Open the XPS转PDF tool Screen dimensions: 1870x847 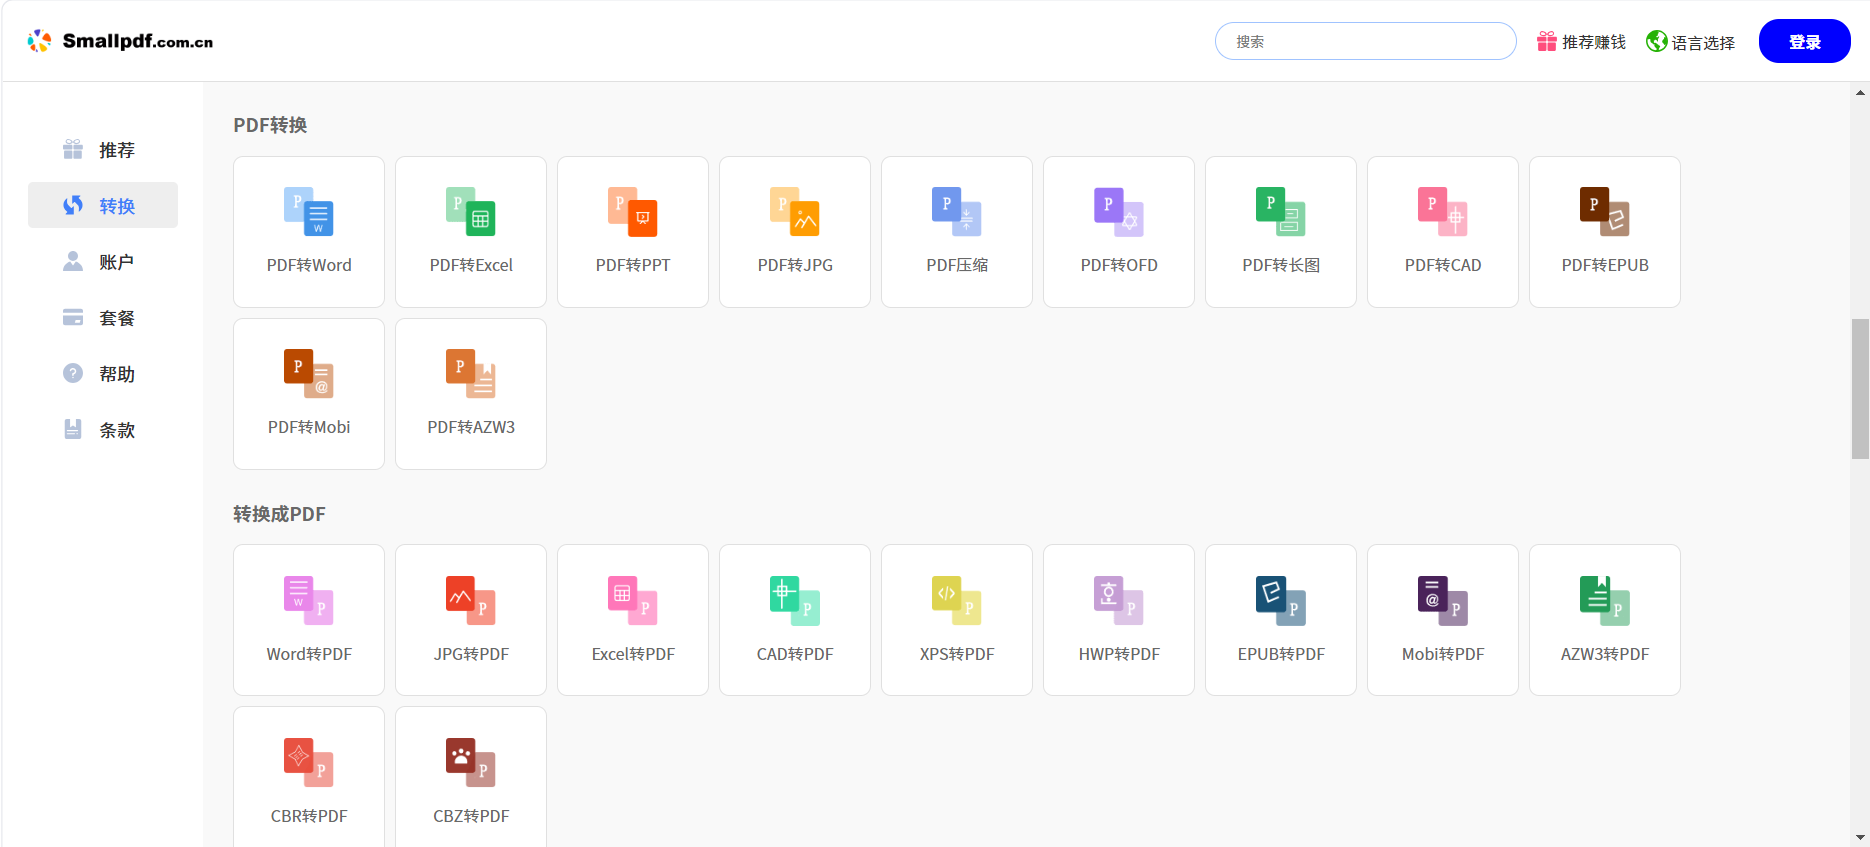click(956, 600)
